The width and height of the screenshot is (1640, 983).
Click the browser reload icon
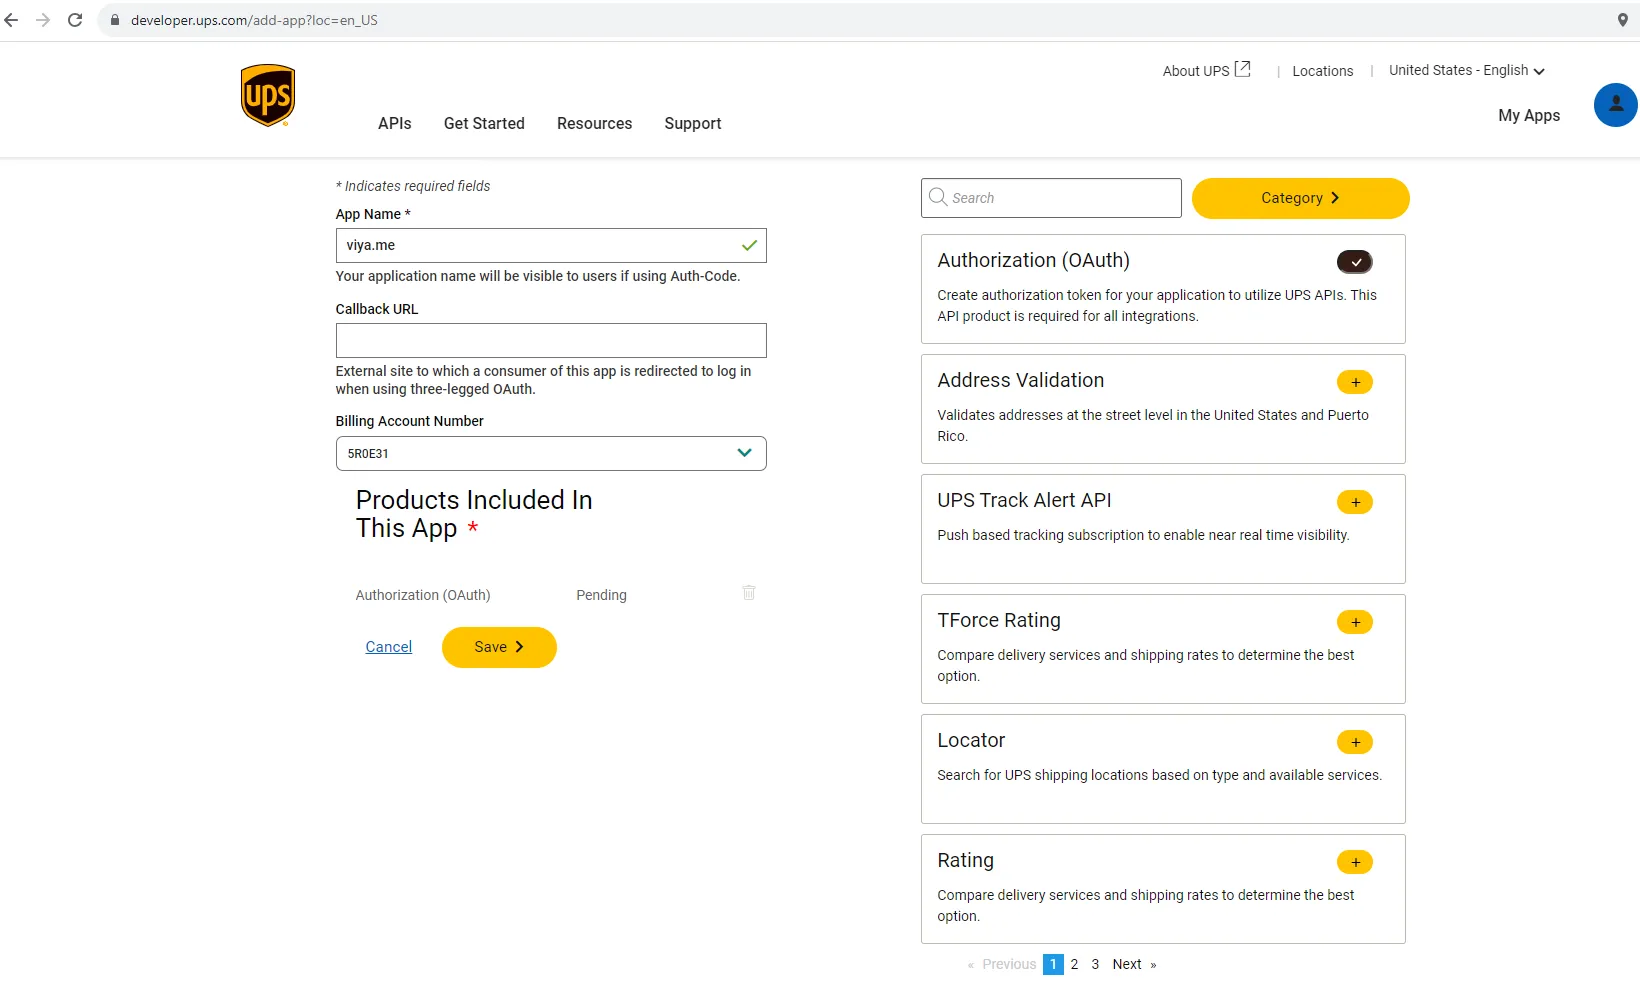click(x=75, y=20)
